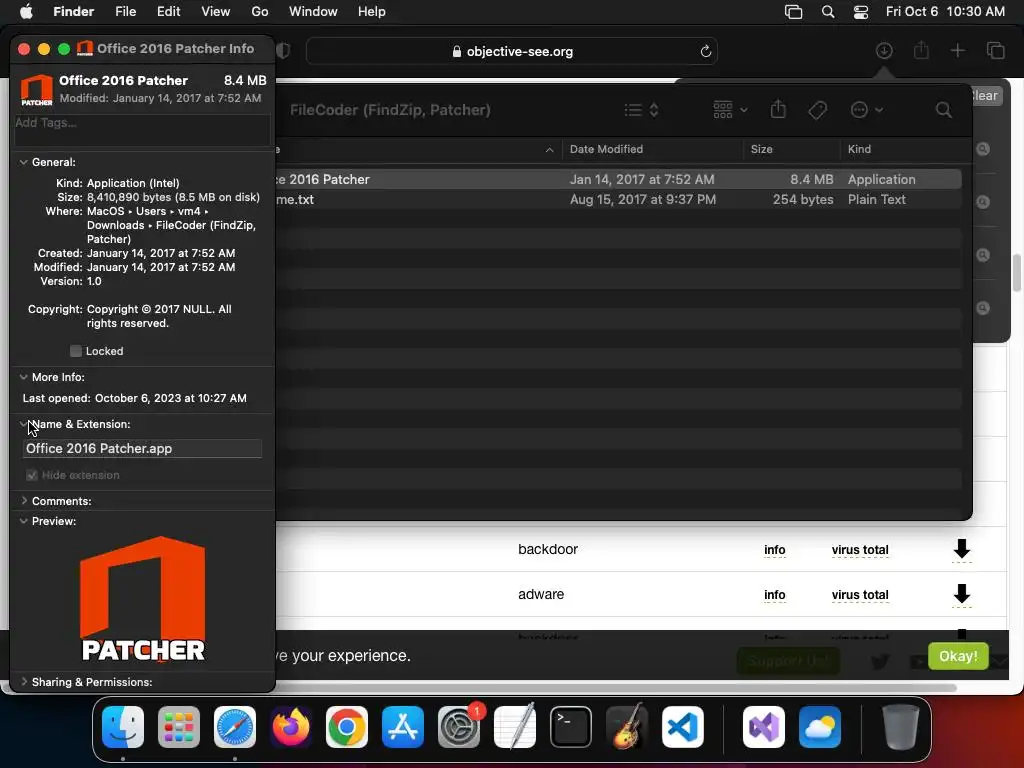Expand Sharing & Permissions section
Screen dimensions: 1024x768
pos(24,682)
